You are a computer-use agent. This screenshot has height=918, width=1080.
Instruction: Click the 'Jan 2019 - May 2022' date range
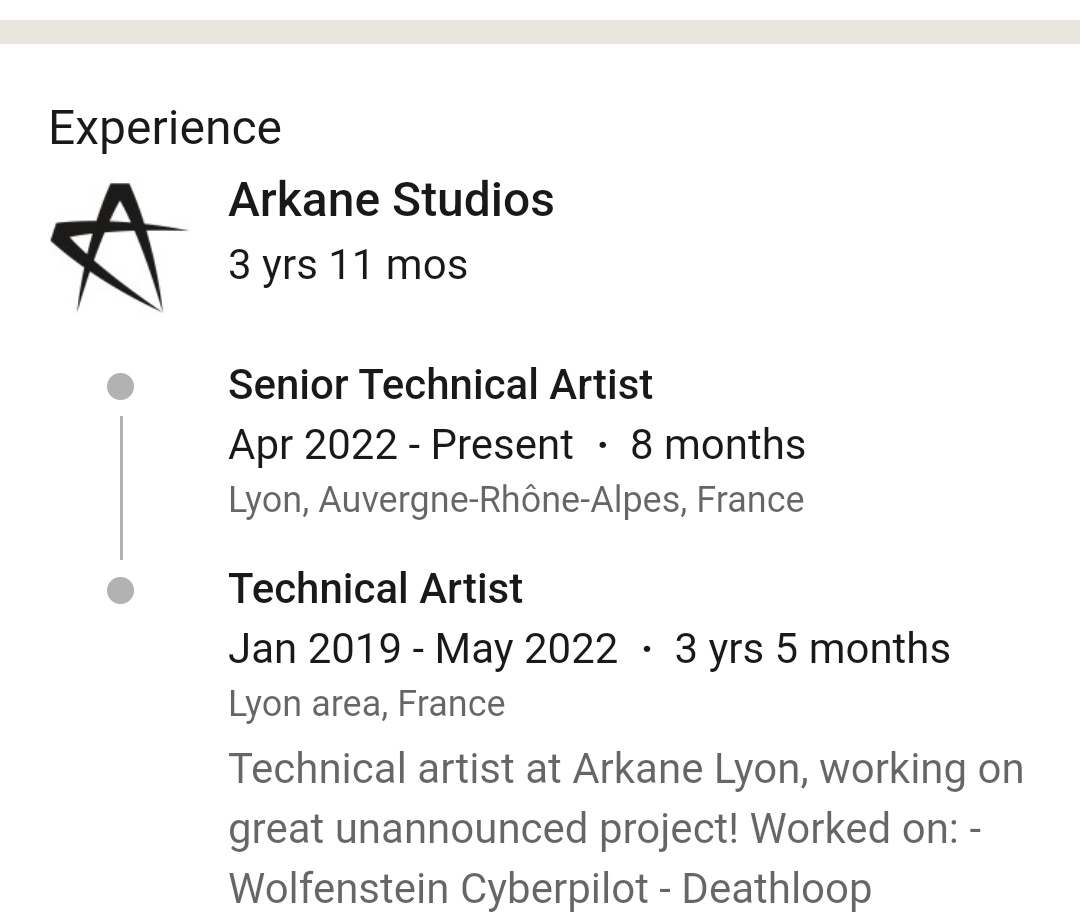pos(422,649)
